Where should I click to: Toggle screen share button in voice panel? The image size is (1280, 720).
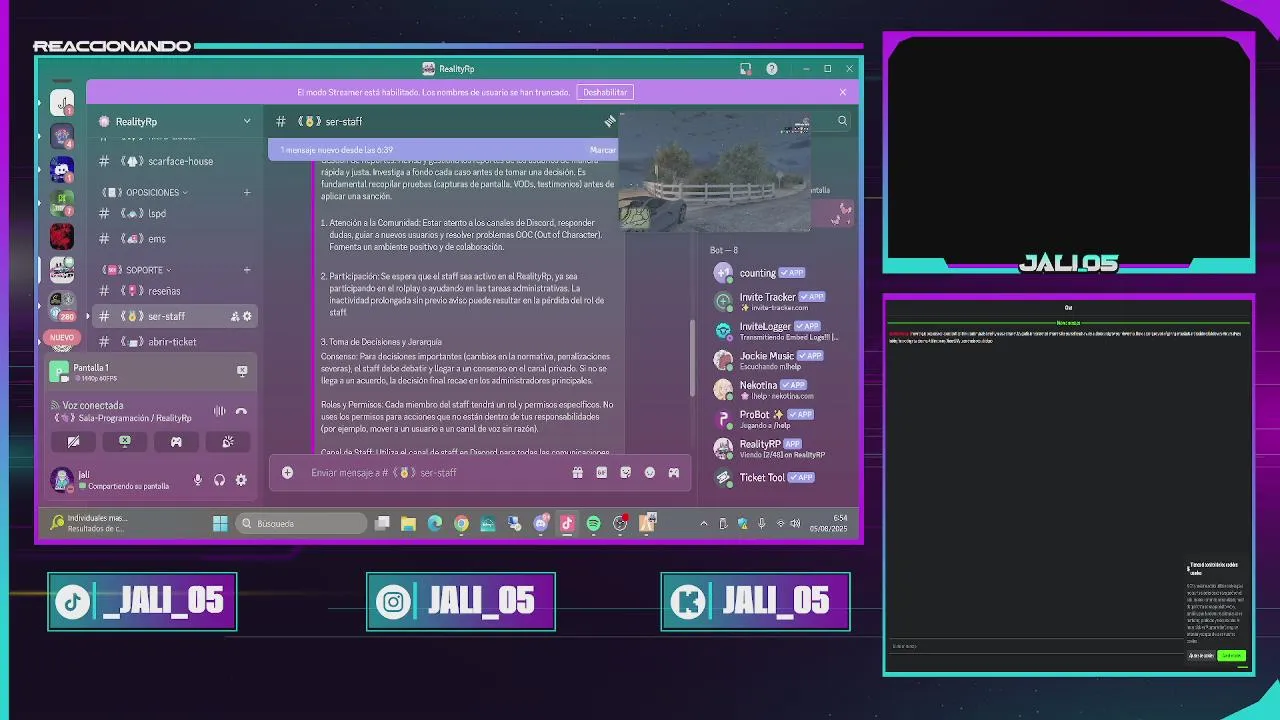[125, 441]
